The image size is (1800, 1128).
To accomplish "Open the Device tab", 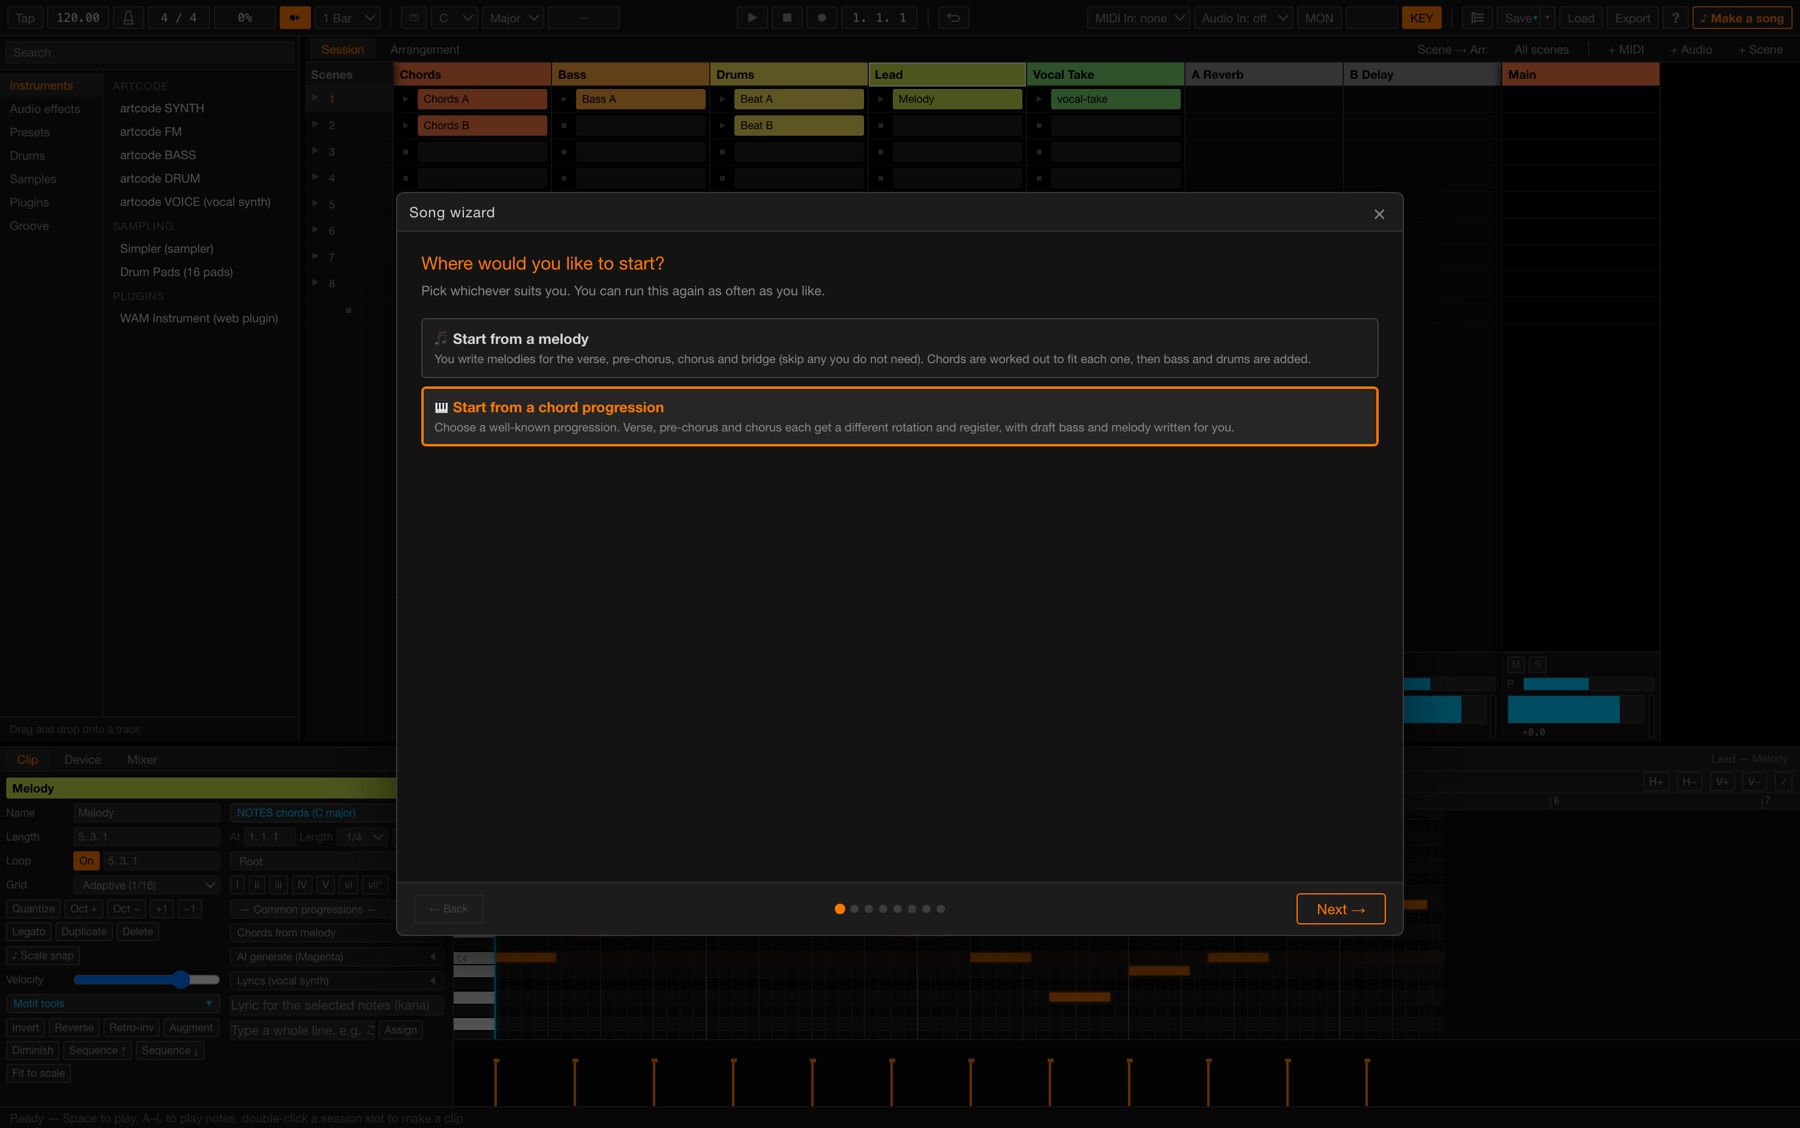I will point(82,760).
